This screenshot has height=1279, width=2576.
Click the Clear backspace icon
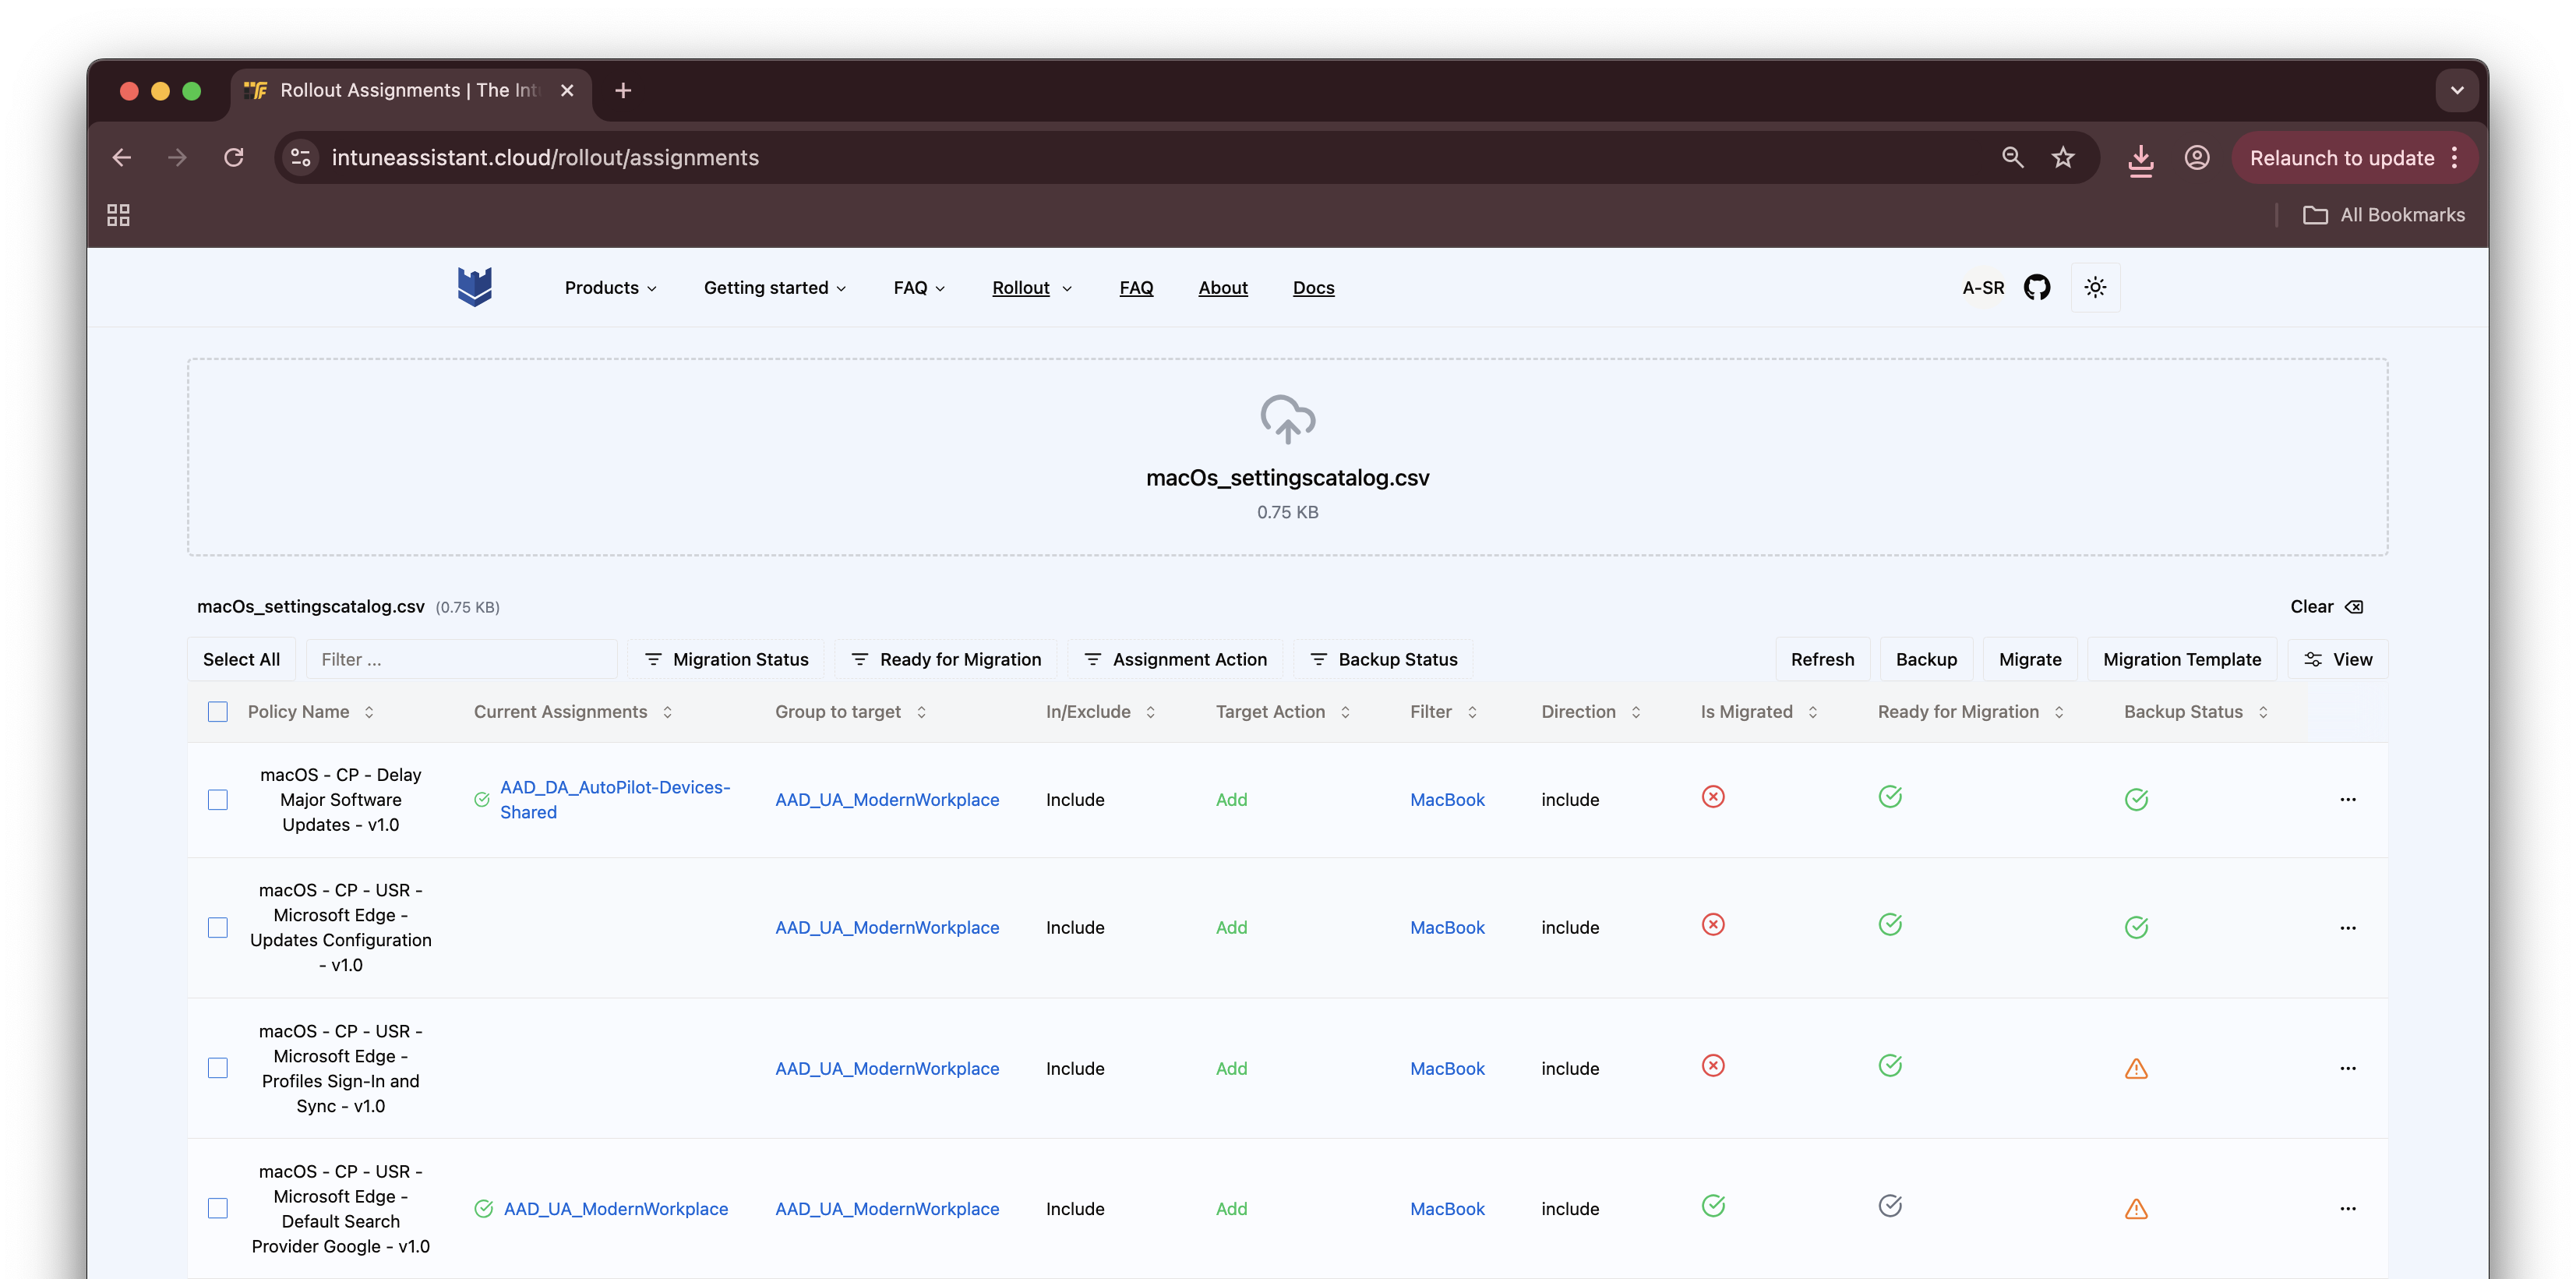pos(2354,607)
